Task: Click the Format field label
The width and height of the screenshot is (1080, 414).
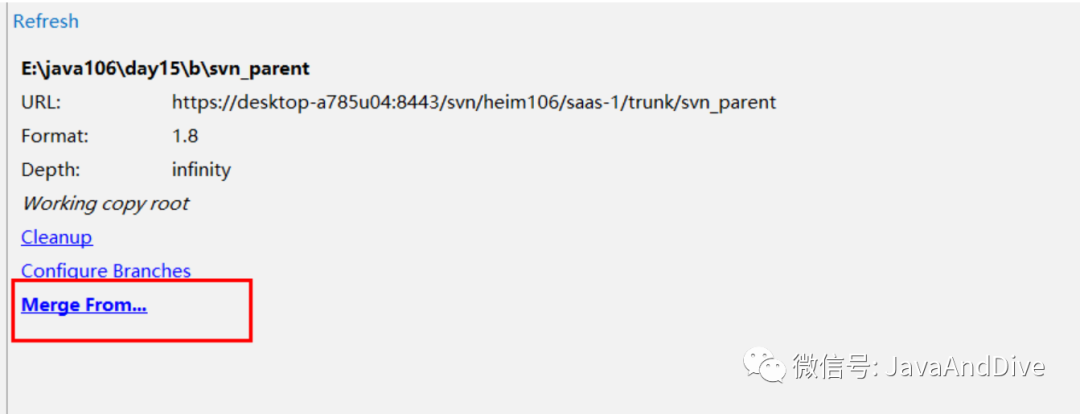Action: (x=55, y=135)
